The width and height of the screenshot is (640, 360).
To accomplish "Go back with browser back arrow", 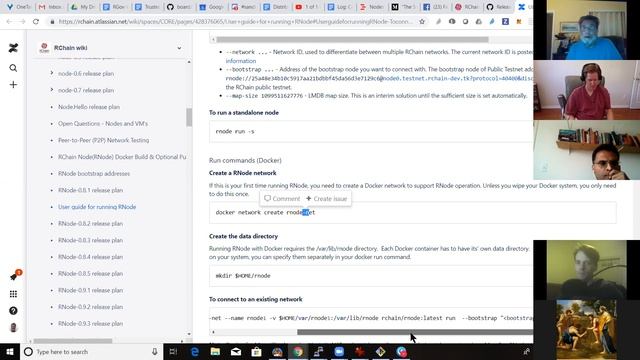I will pos(9,22).
